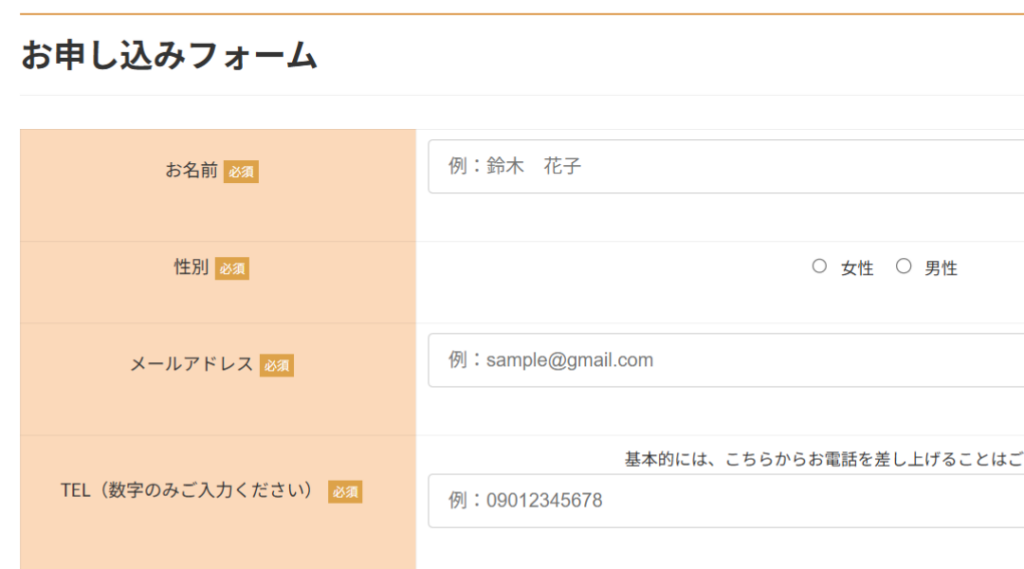Select the 男性 radio button
Image resolution: width=1024 pixels, height=569 pixels.
[x=904, y=266]
